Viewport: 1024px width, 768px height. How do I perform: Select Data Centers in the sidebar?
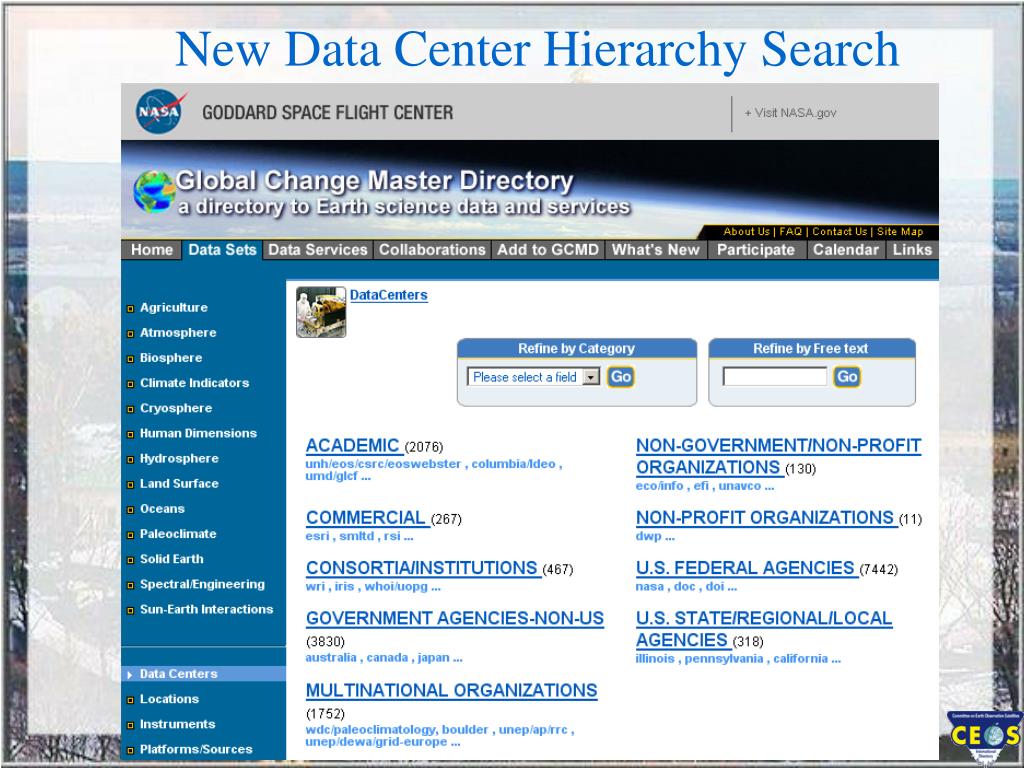pyautogui.click(x=178, y=674)
